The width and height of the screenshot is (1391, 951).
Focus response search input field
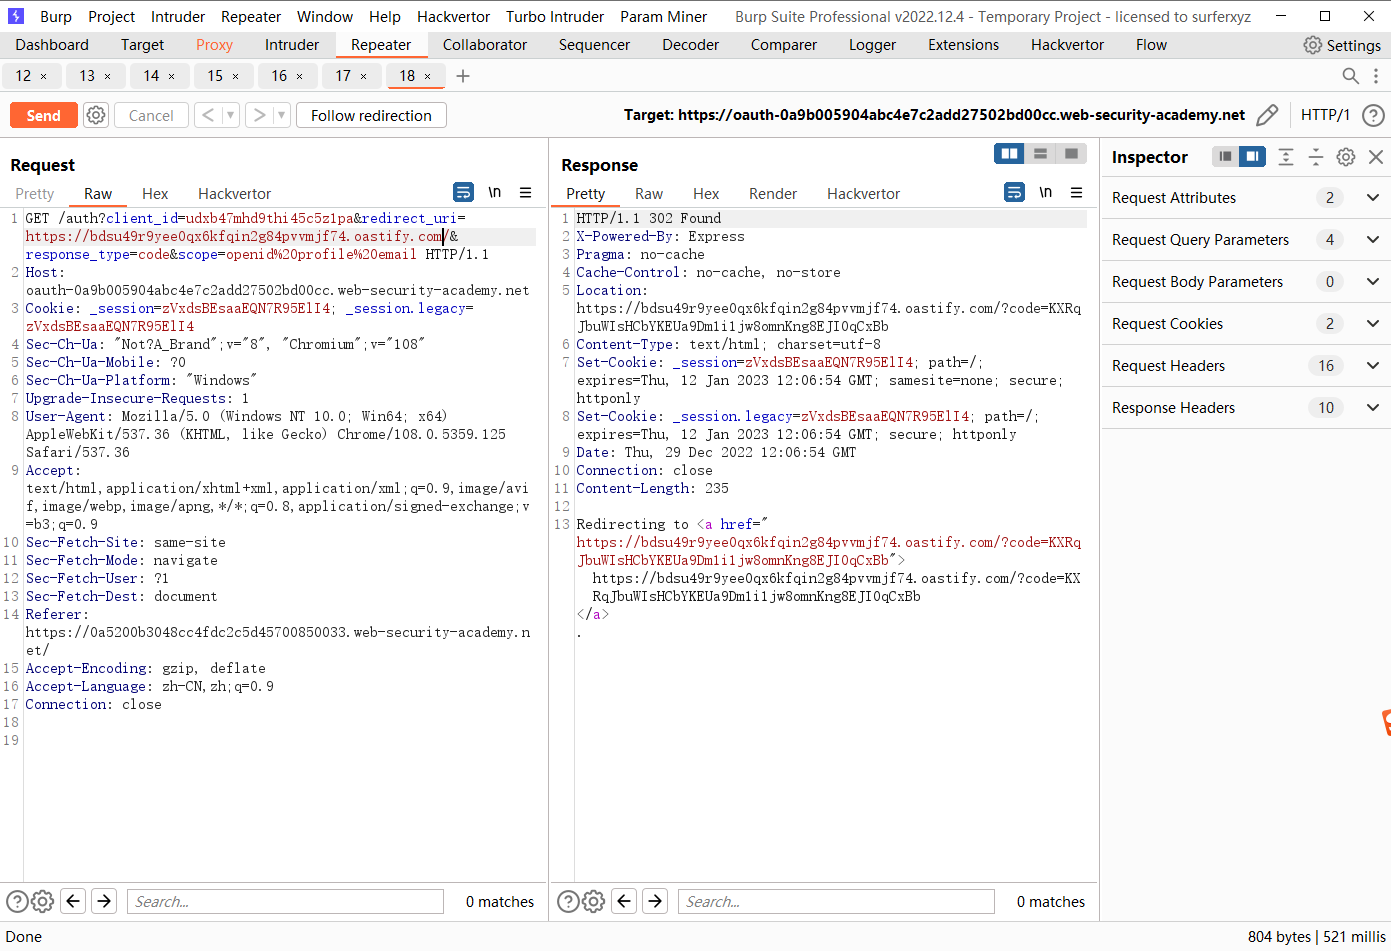(x=836, y=901)
